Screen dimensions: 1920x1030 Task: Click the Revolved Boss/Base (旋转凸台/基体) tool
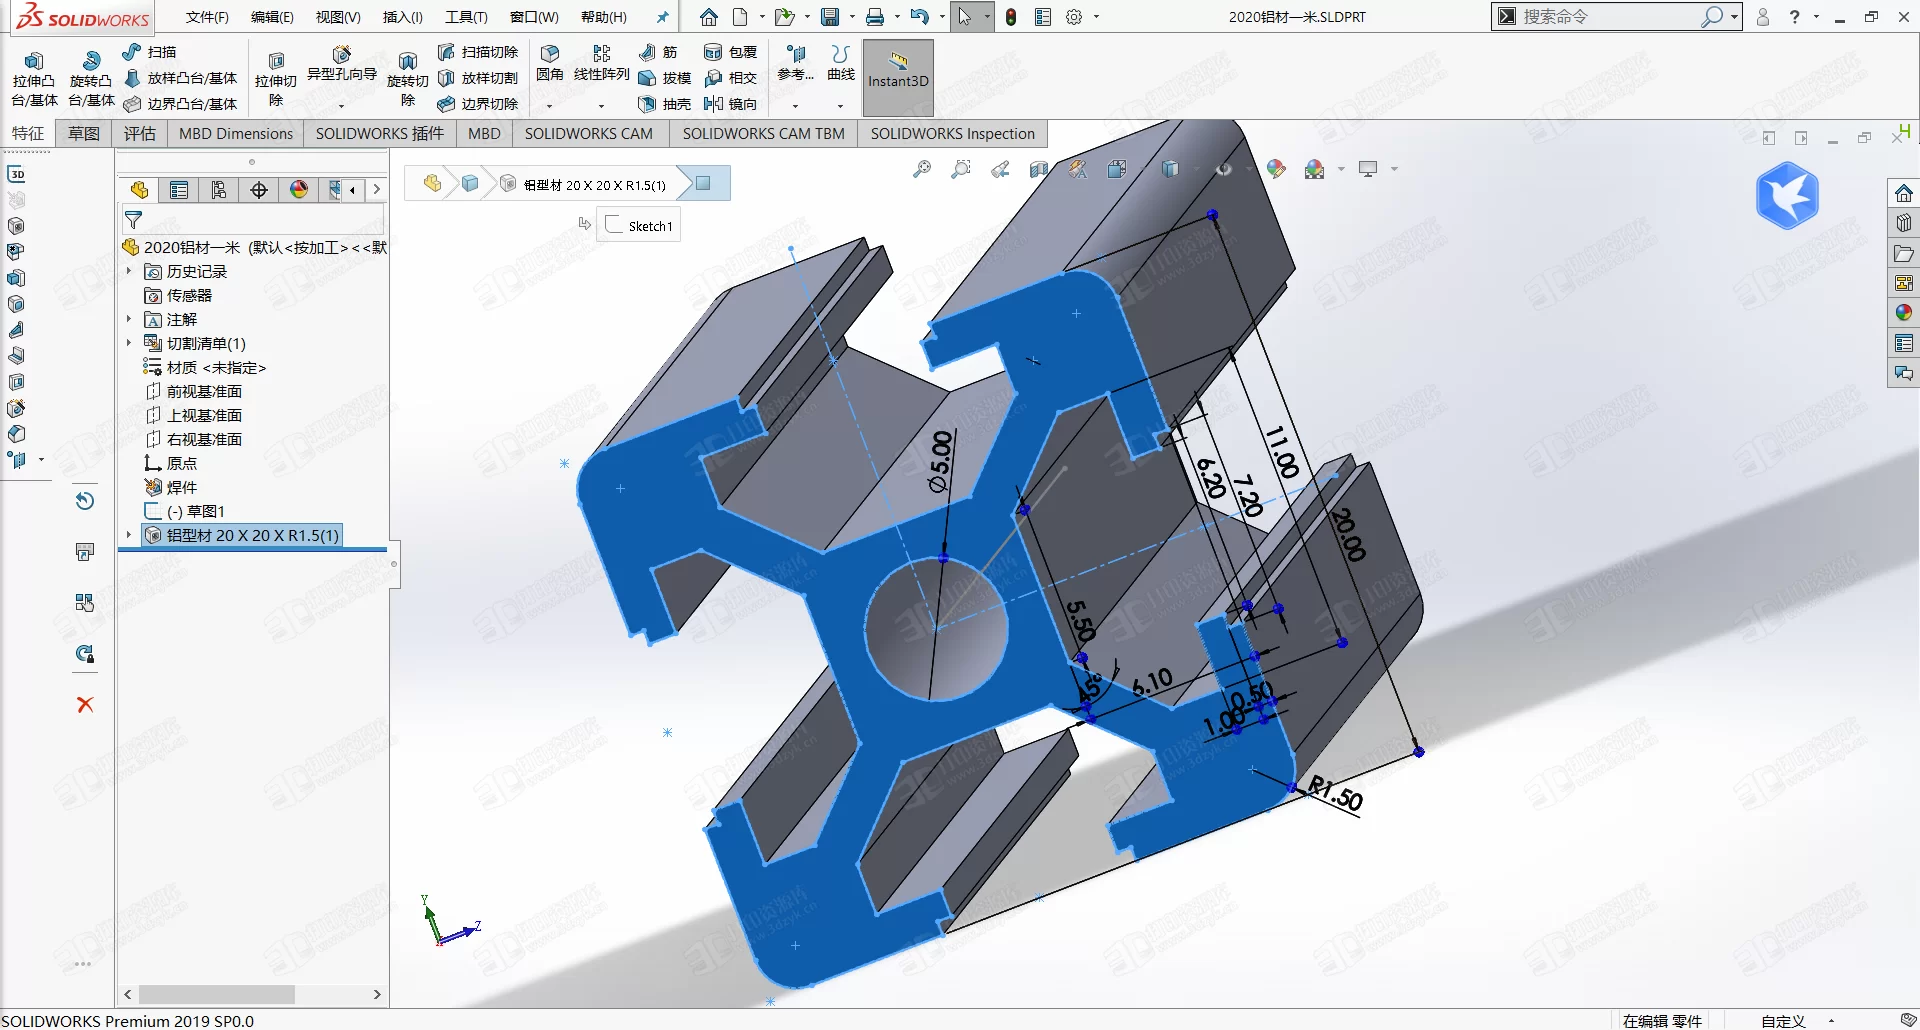[x=91, y=78]
